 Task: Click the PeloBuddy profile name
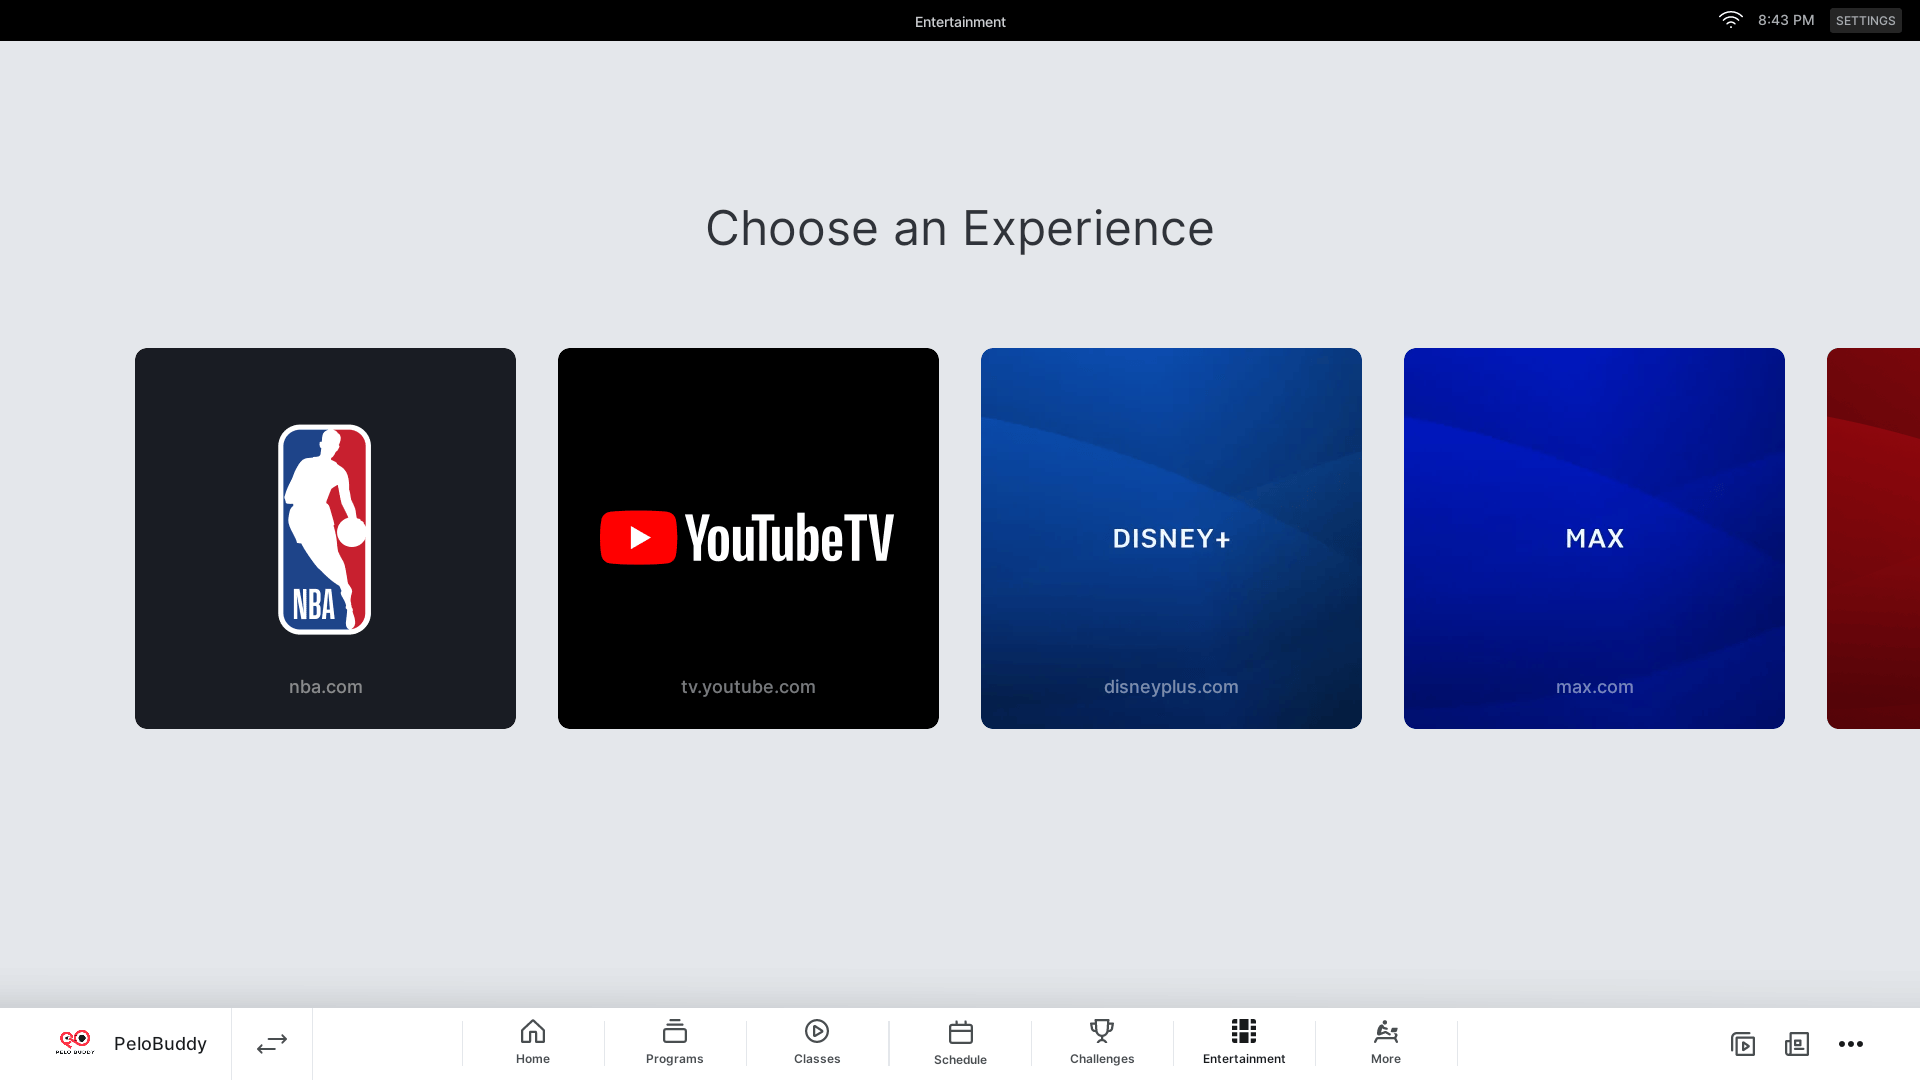(160, 1044)
